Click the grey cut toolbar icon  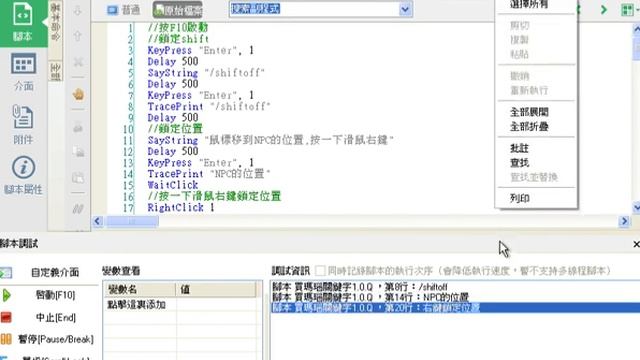click(x=78, y=127)
